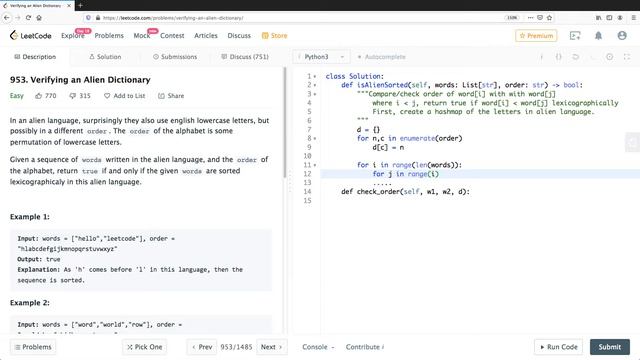Image resolution: width=640 pixels, height=360 pixels.
Task: Click the Run Code button
Action: (x=558, y=347)
